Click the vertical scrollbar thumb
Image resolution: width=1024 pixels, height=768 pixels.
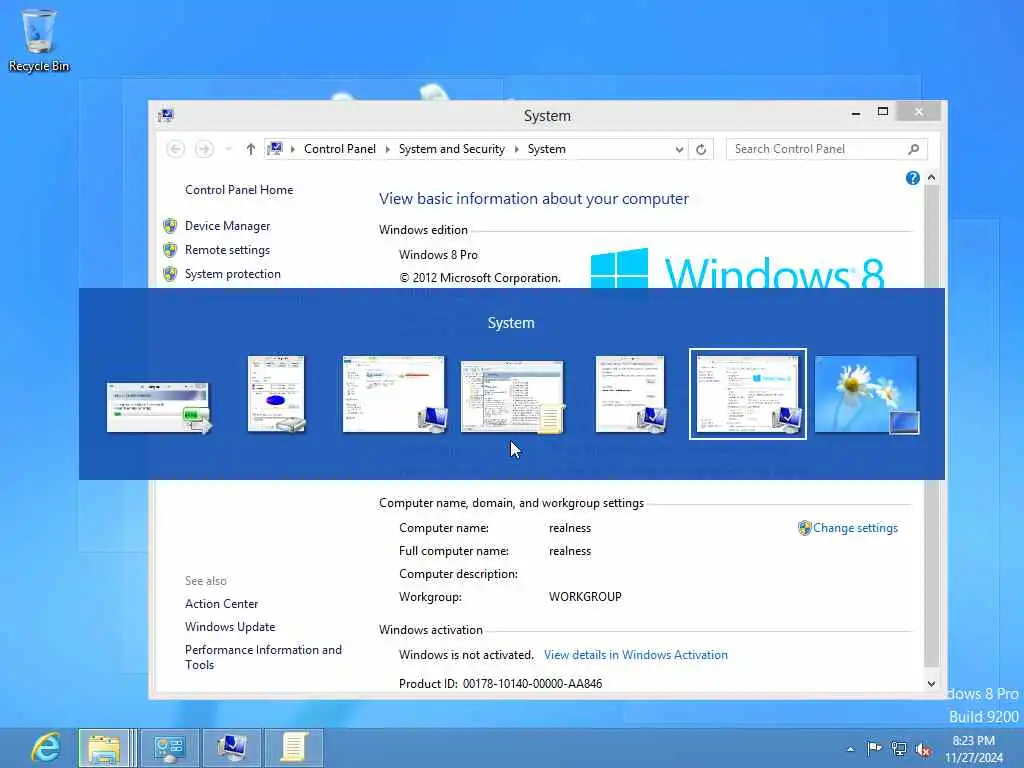pos(931,426)
